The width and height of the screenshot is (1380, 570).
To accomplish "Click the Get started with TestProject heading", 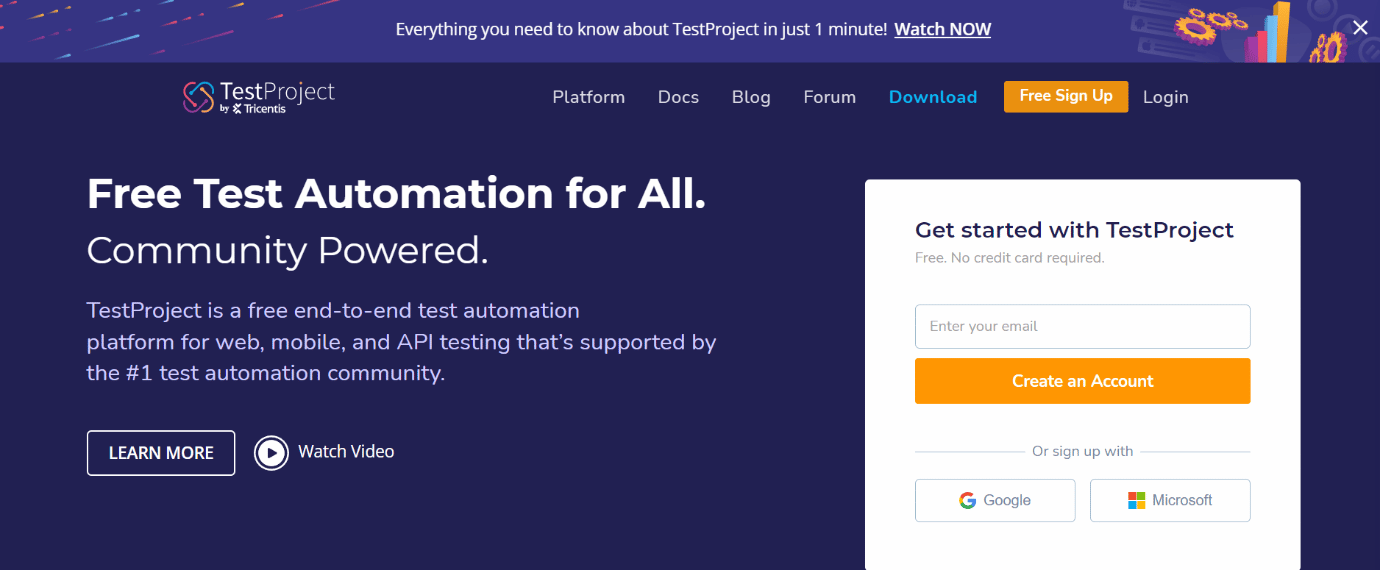I will tap(1074, 230).
